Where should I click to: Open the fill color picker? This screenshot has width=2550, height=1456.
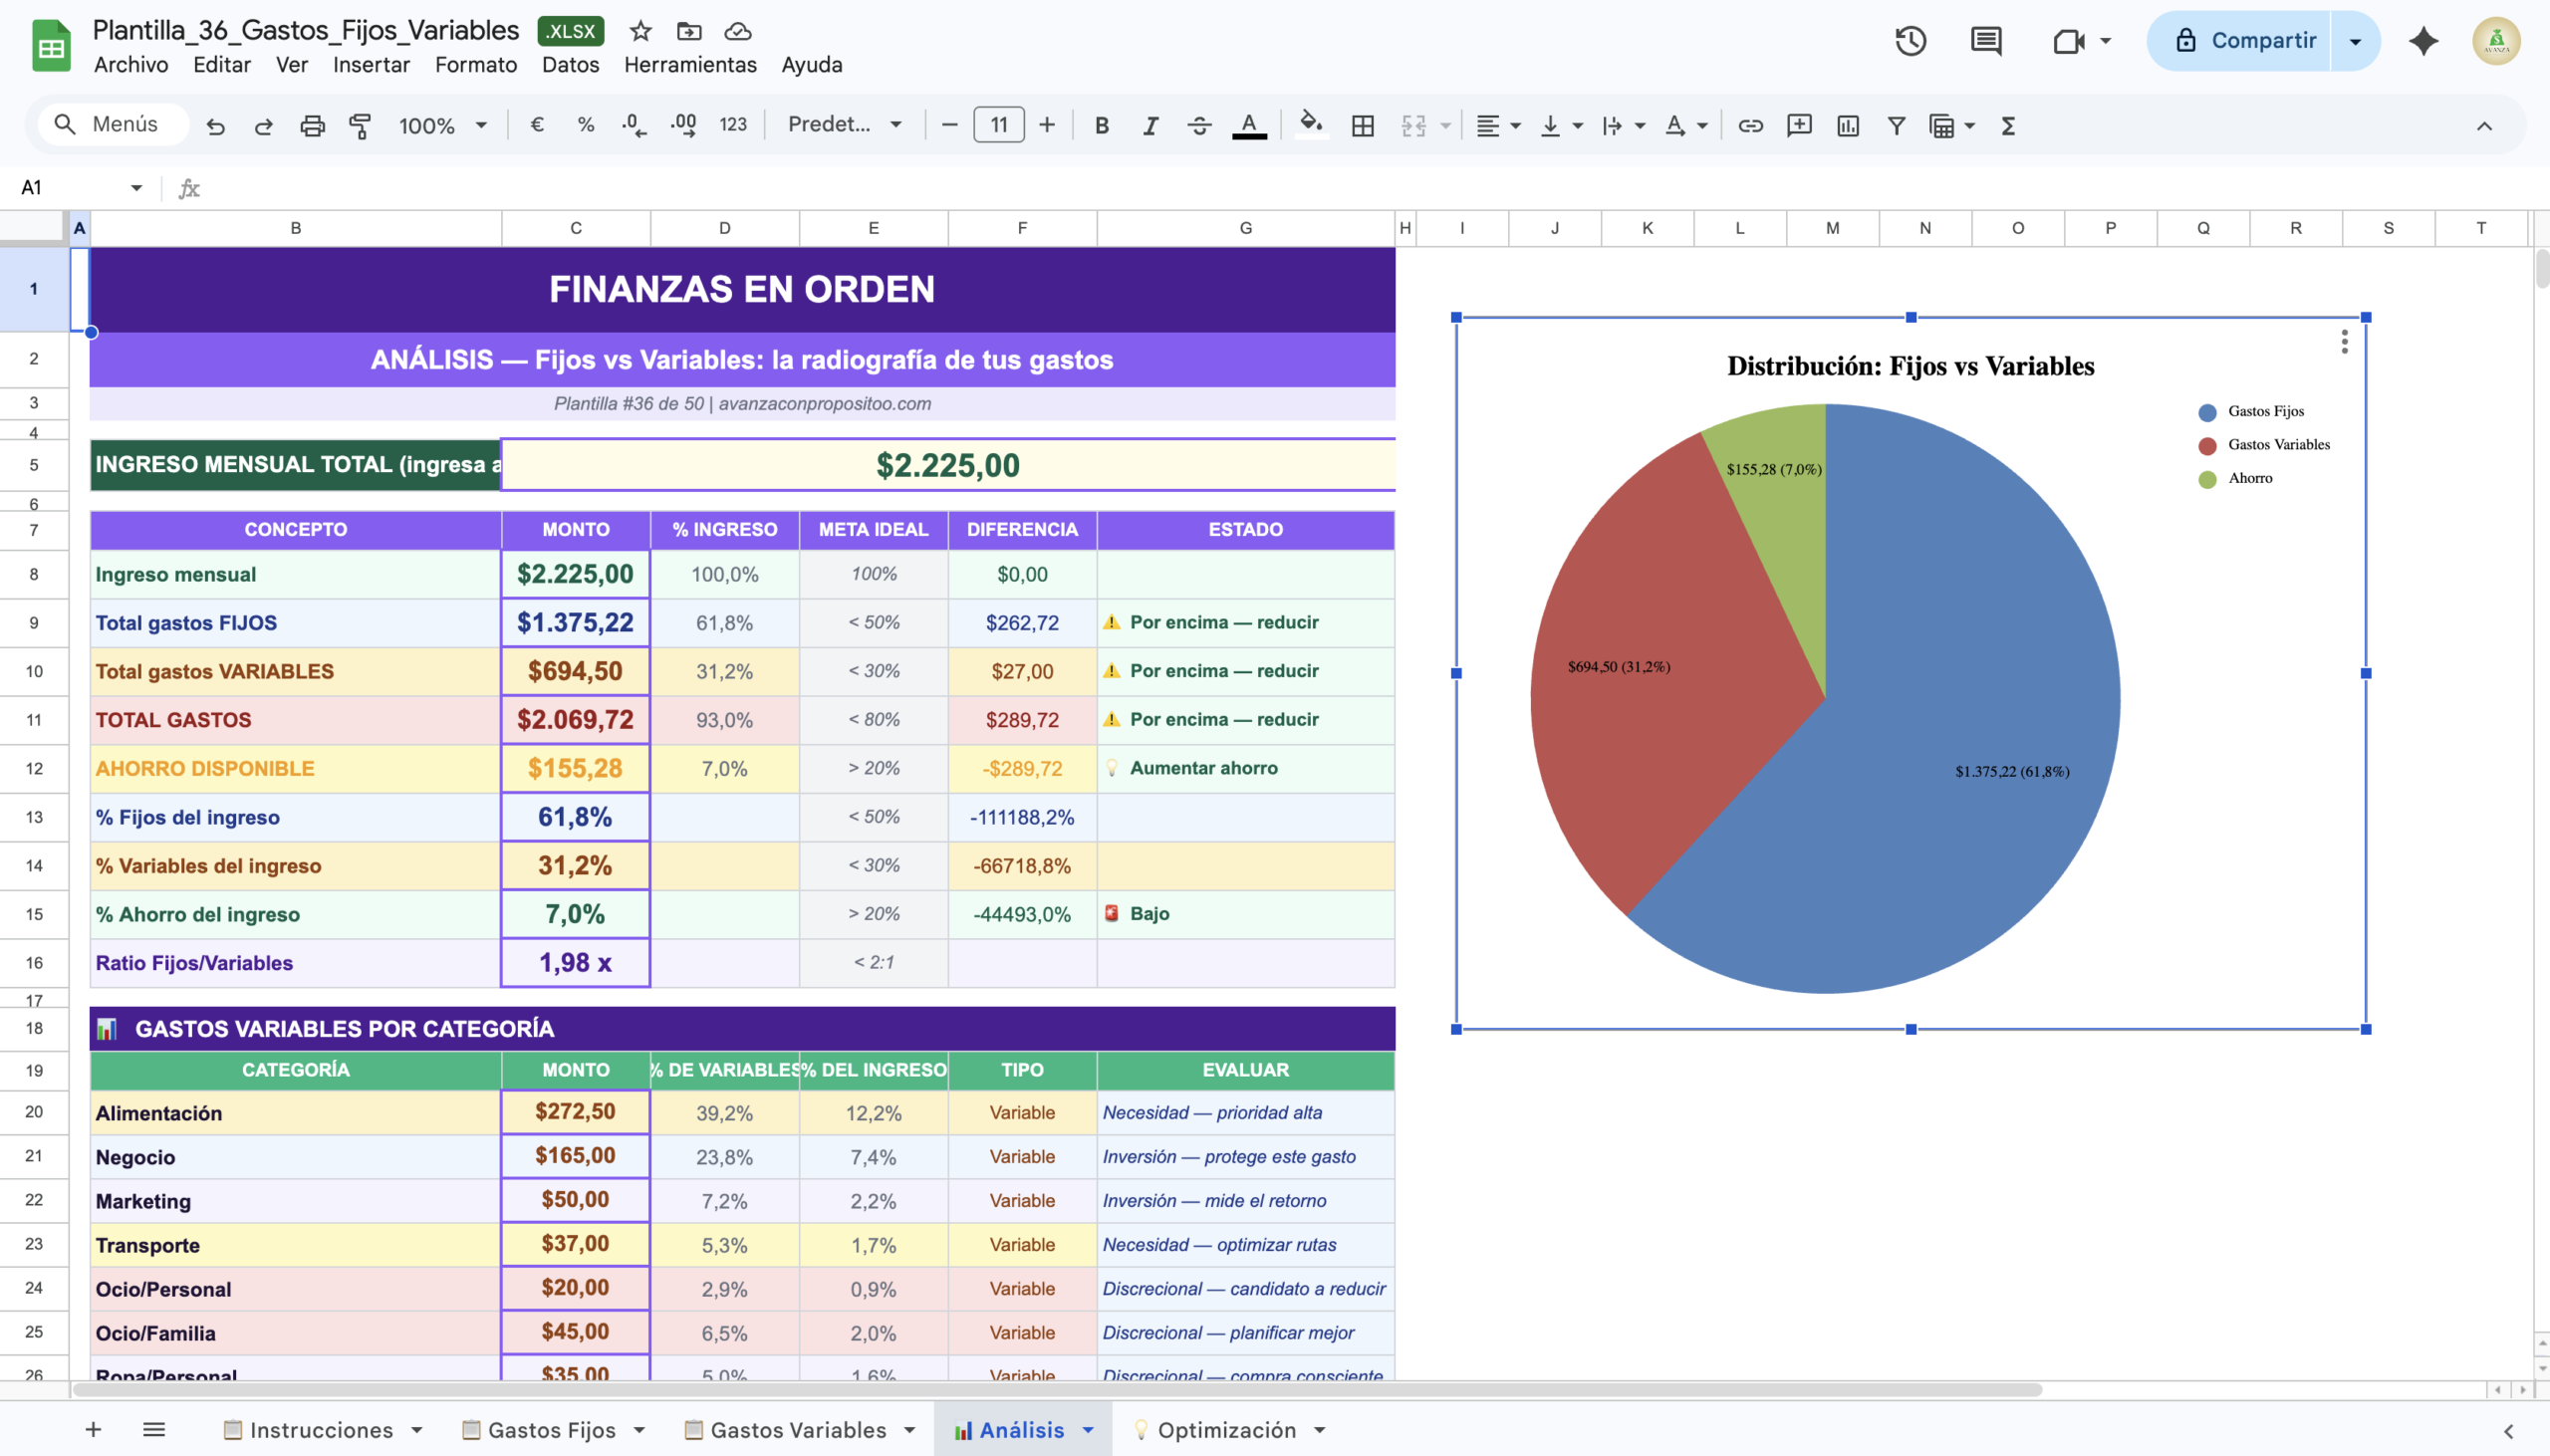pos(1310,125)
